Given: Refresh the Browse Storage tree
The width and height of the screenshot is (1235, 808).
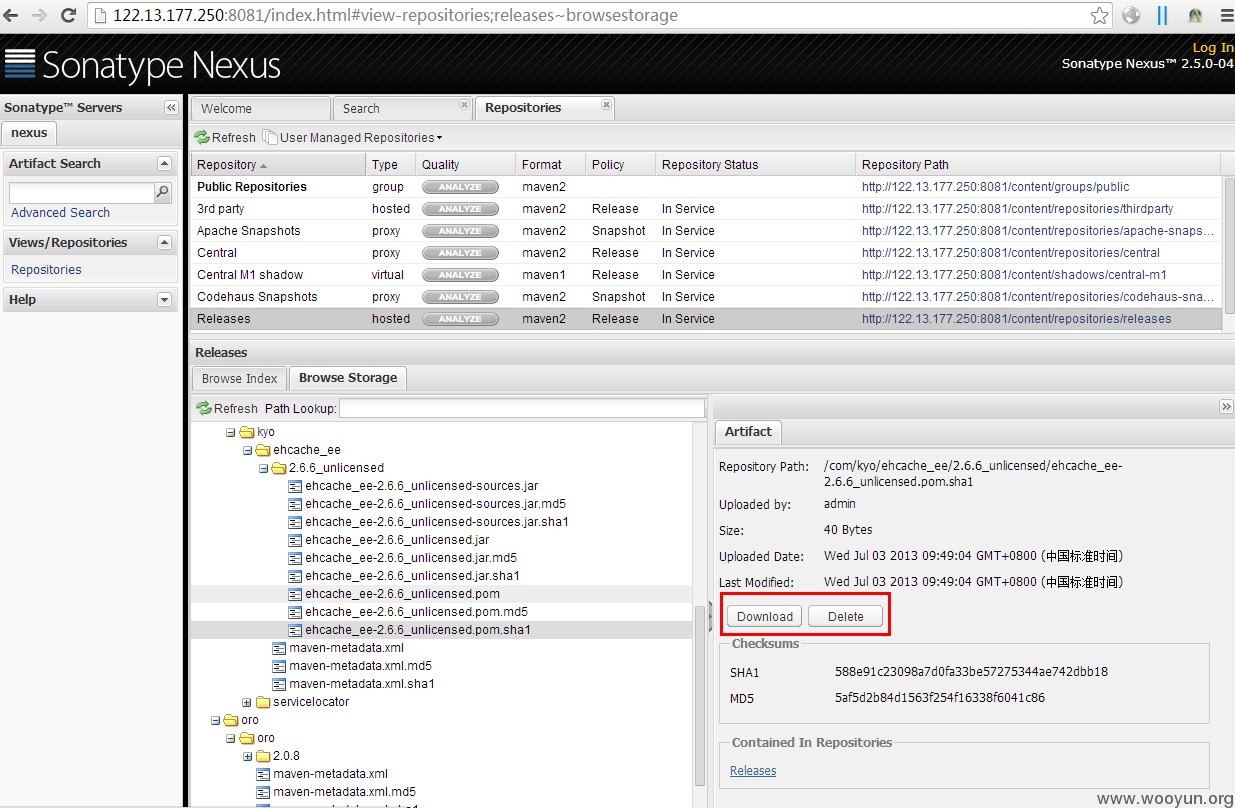Looking at the screenshot, I should (x=226, y=408).
